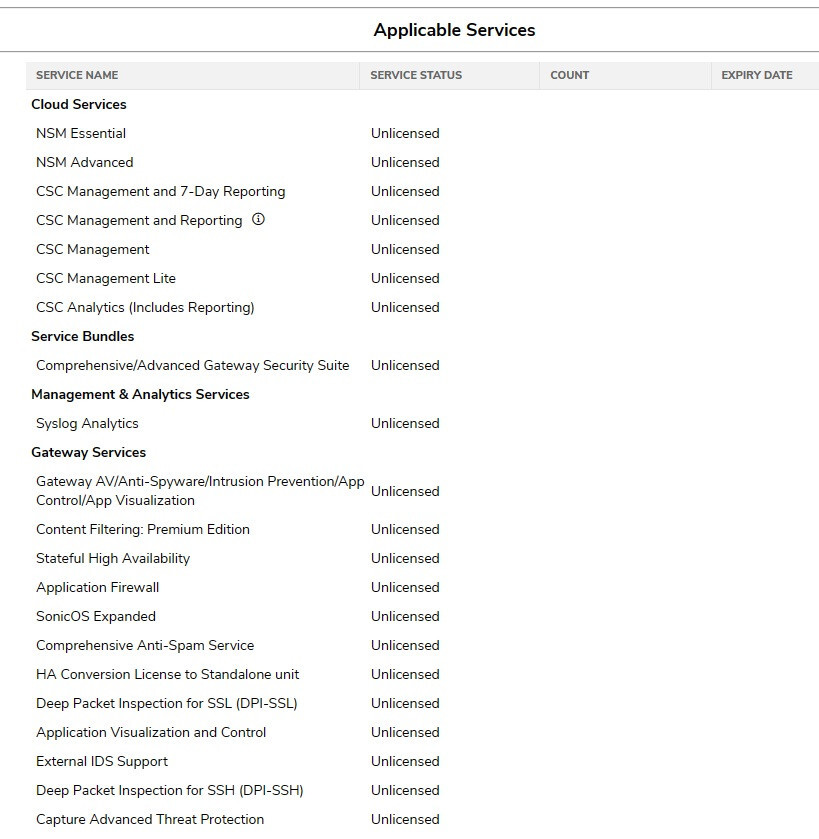Image resolution: width=819 pixels, height=839 pixels.
Task: Click Capture Advanced Threat Protection name
Action: pyautogui.click(x=150, y=819)
